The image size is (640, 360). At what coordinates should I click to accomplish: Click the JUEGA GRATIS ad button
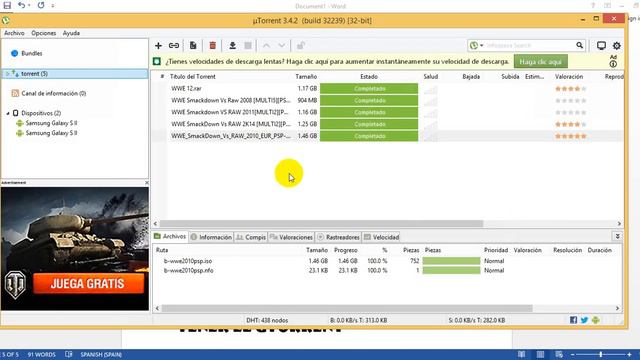tap(88, 284)
